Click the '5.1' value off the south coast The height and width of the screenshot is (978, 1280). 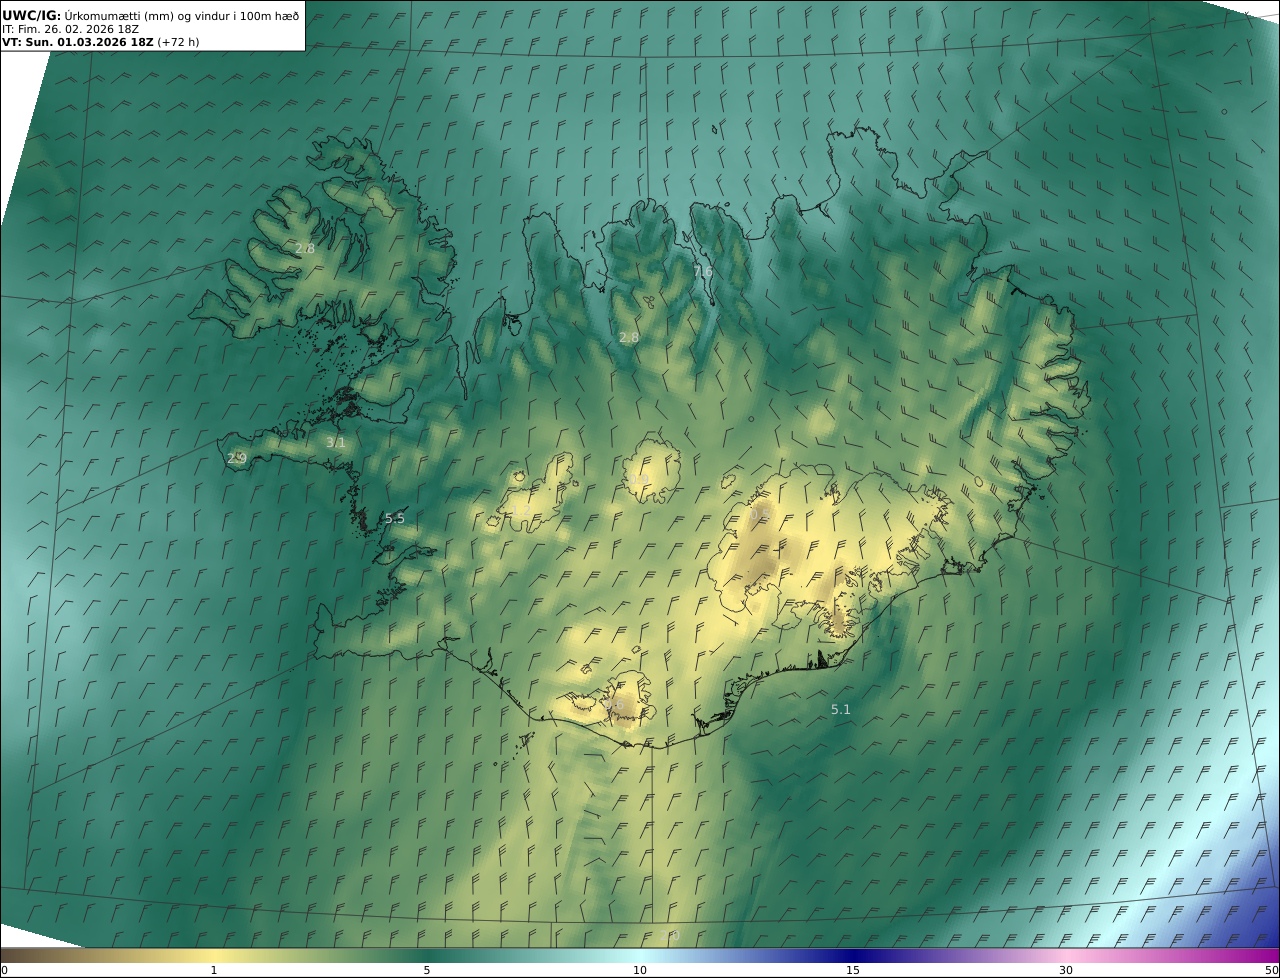click(841, 709)
